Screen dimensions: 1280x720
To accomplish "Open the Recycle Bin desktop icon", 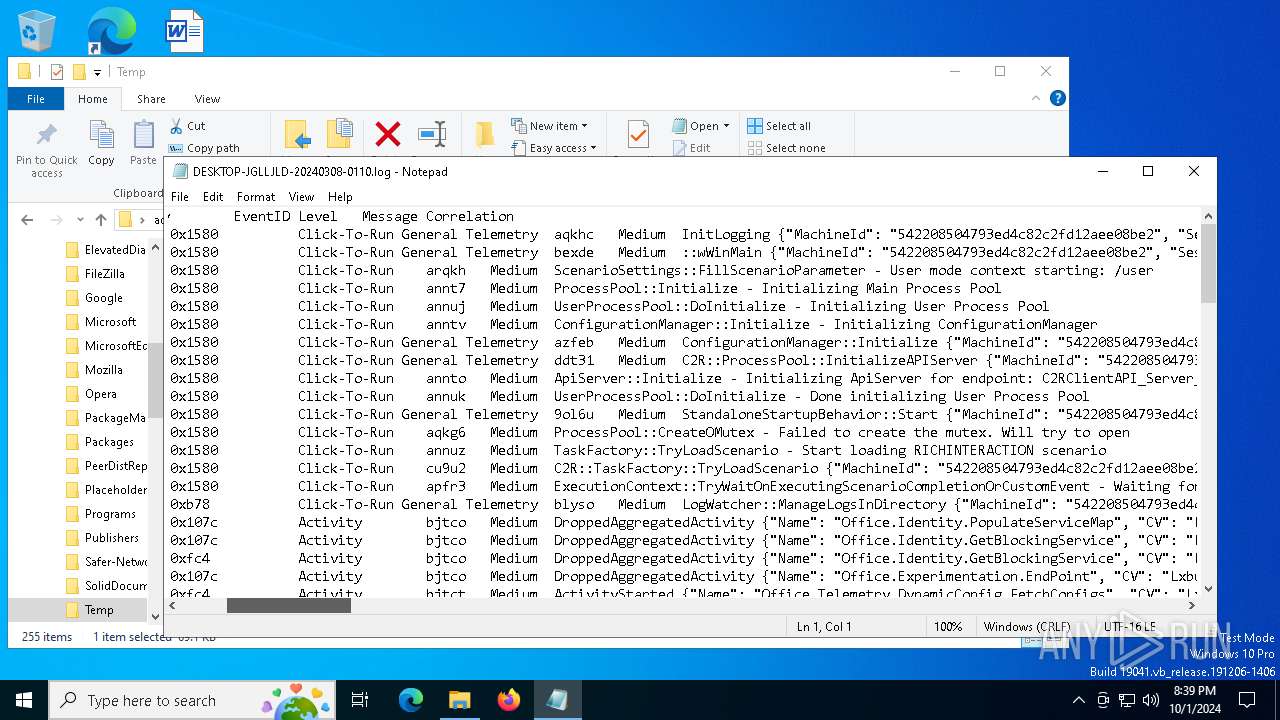I will coord(38,31).
